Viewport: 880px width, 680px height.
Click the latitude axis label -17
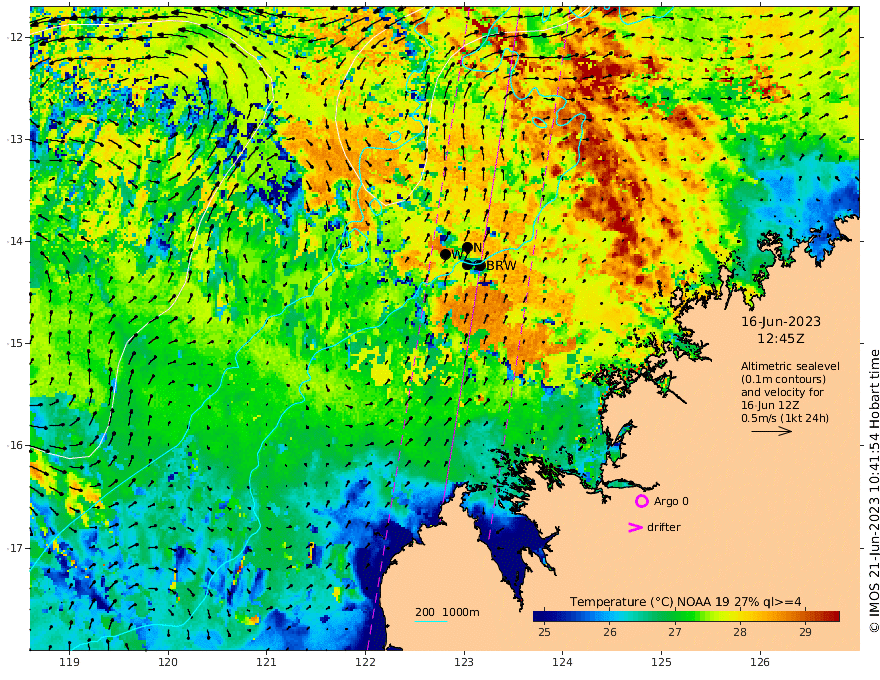point(16,548)
